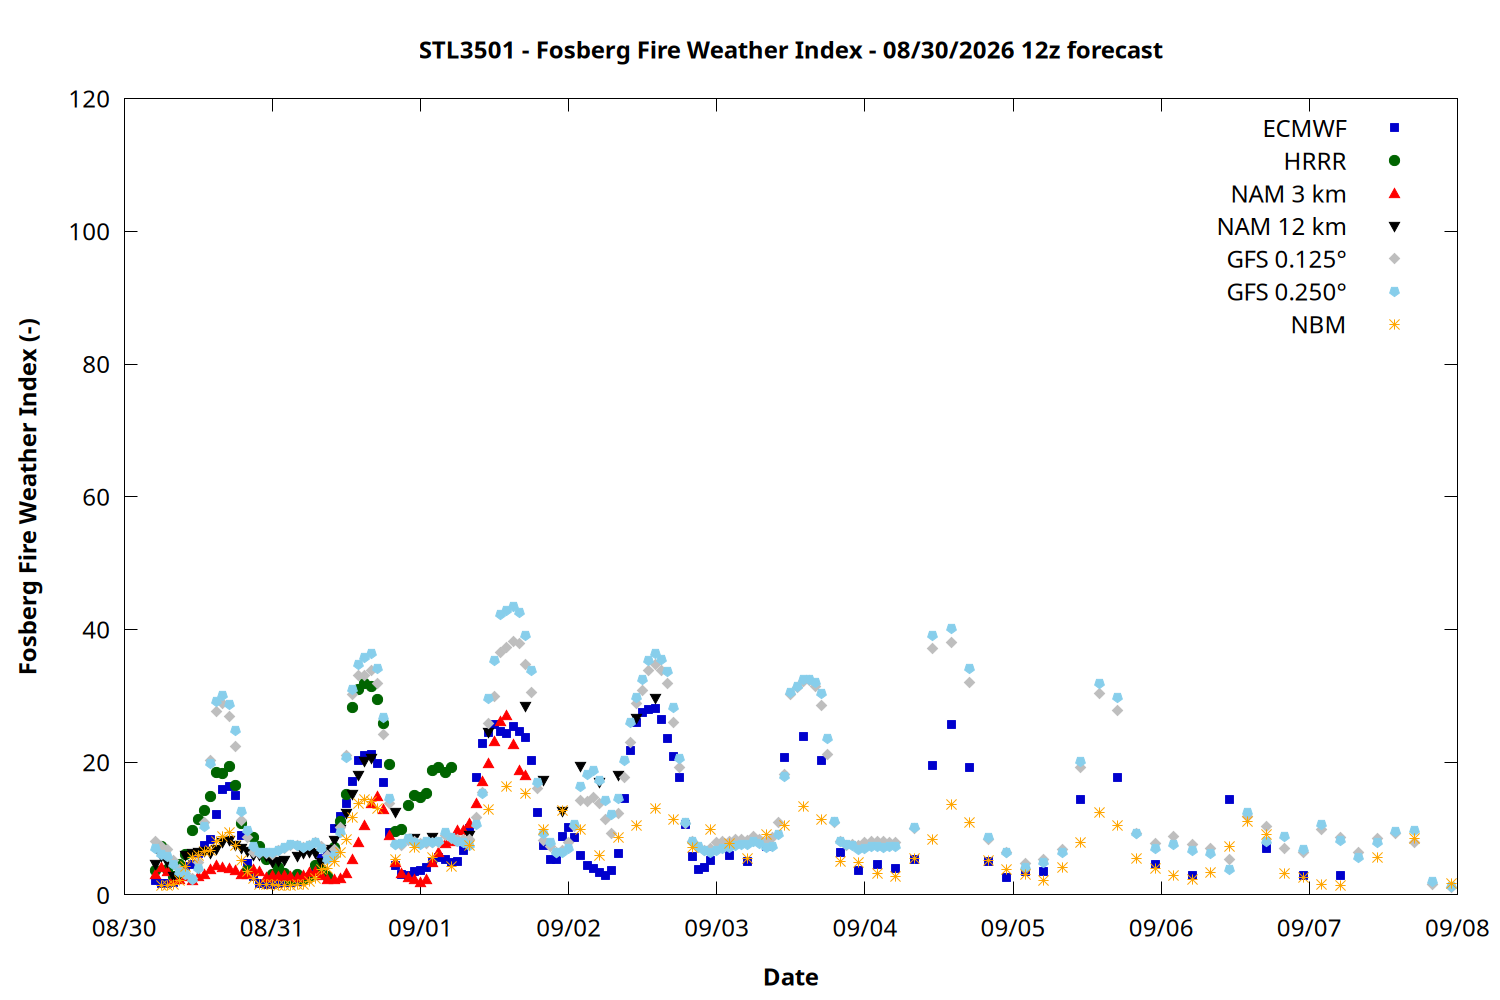The width and height of the screenshot is (1500, 1000).
Task: Select the ECMWF legend label
Action: coord(1304,129)
